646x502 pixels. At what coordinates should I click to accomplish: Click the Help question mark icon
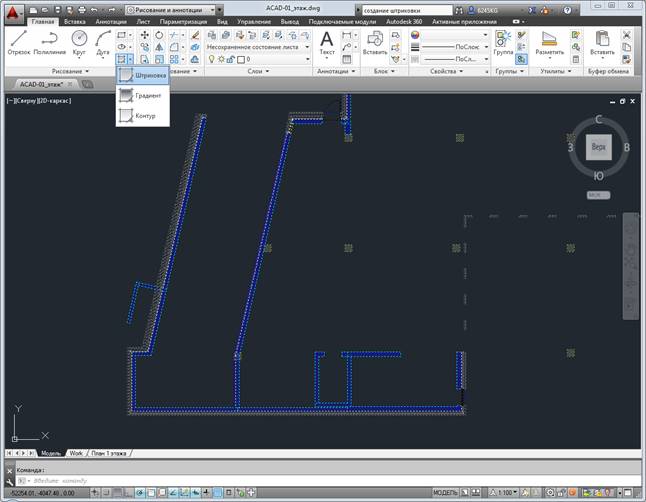[567, 10]
